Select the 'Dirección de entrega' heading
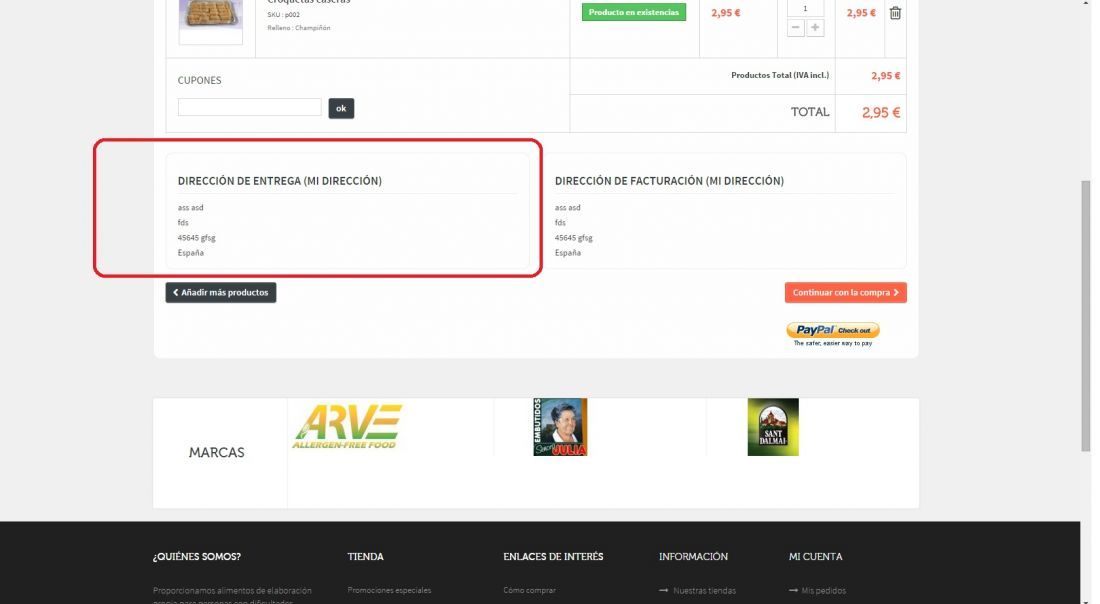Viewport: 1100px width, 604px height. point(280,181)
